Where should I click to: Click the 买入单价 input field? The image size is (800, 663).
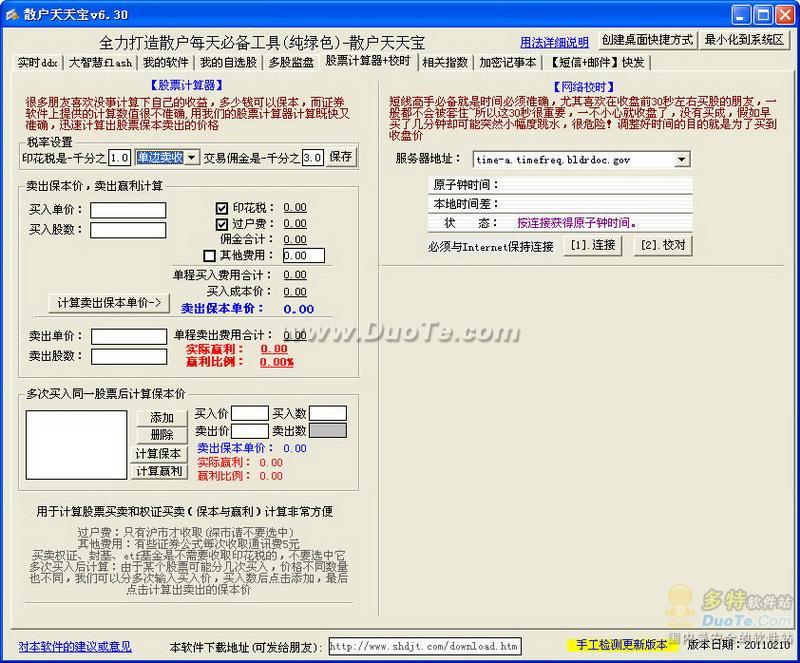(x=128, y=210)
